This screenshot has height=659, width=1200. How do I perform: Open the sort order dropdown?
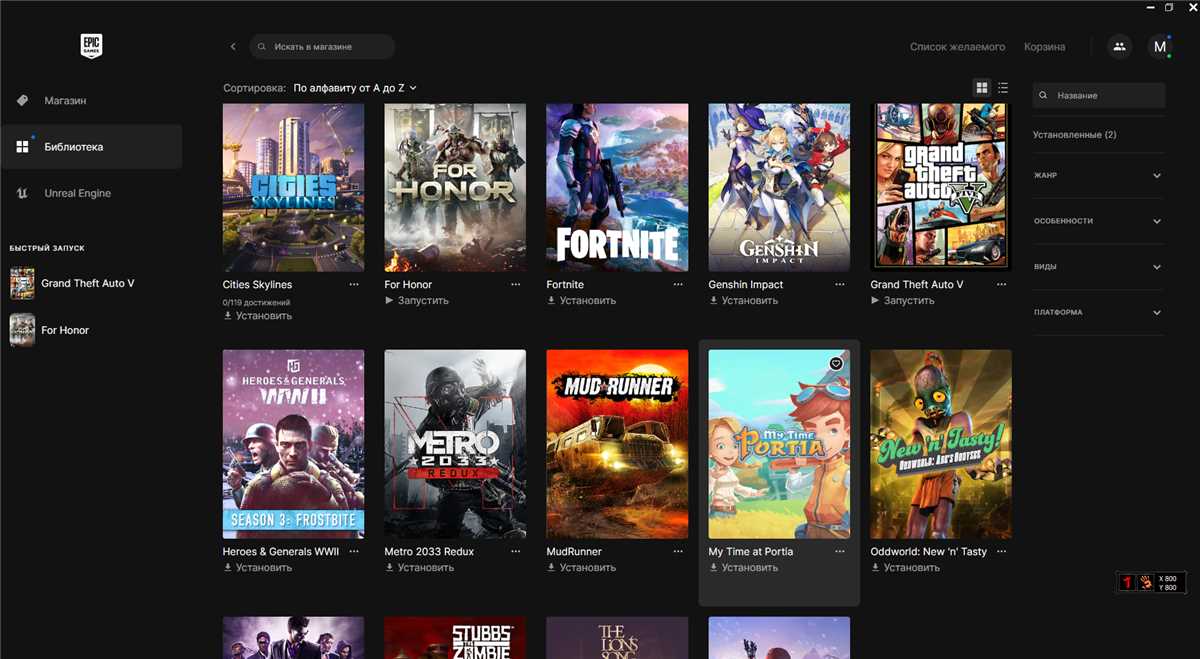(x=355, y=88)
